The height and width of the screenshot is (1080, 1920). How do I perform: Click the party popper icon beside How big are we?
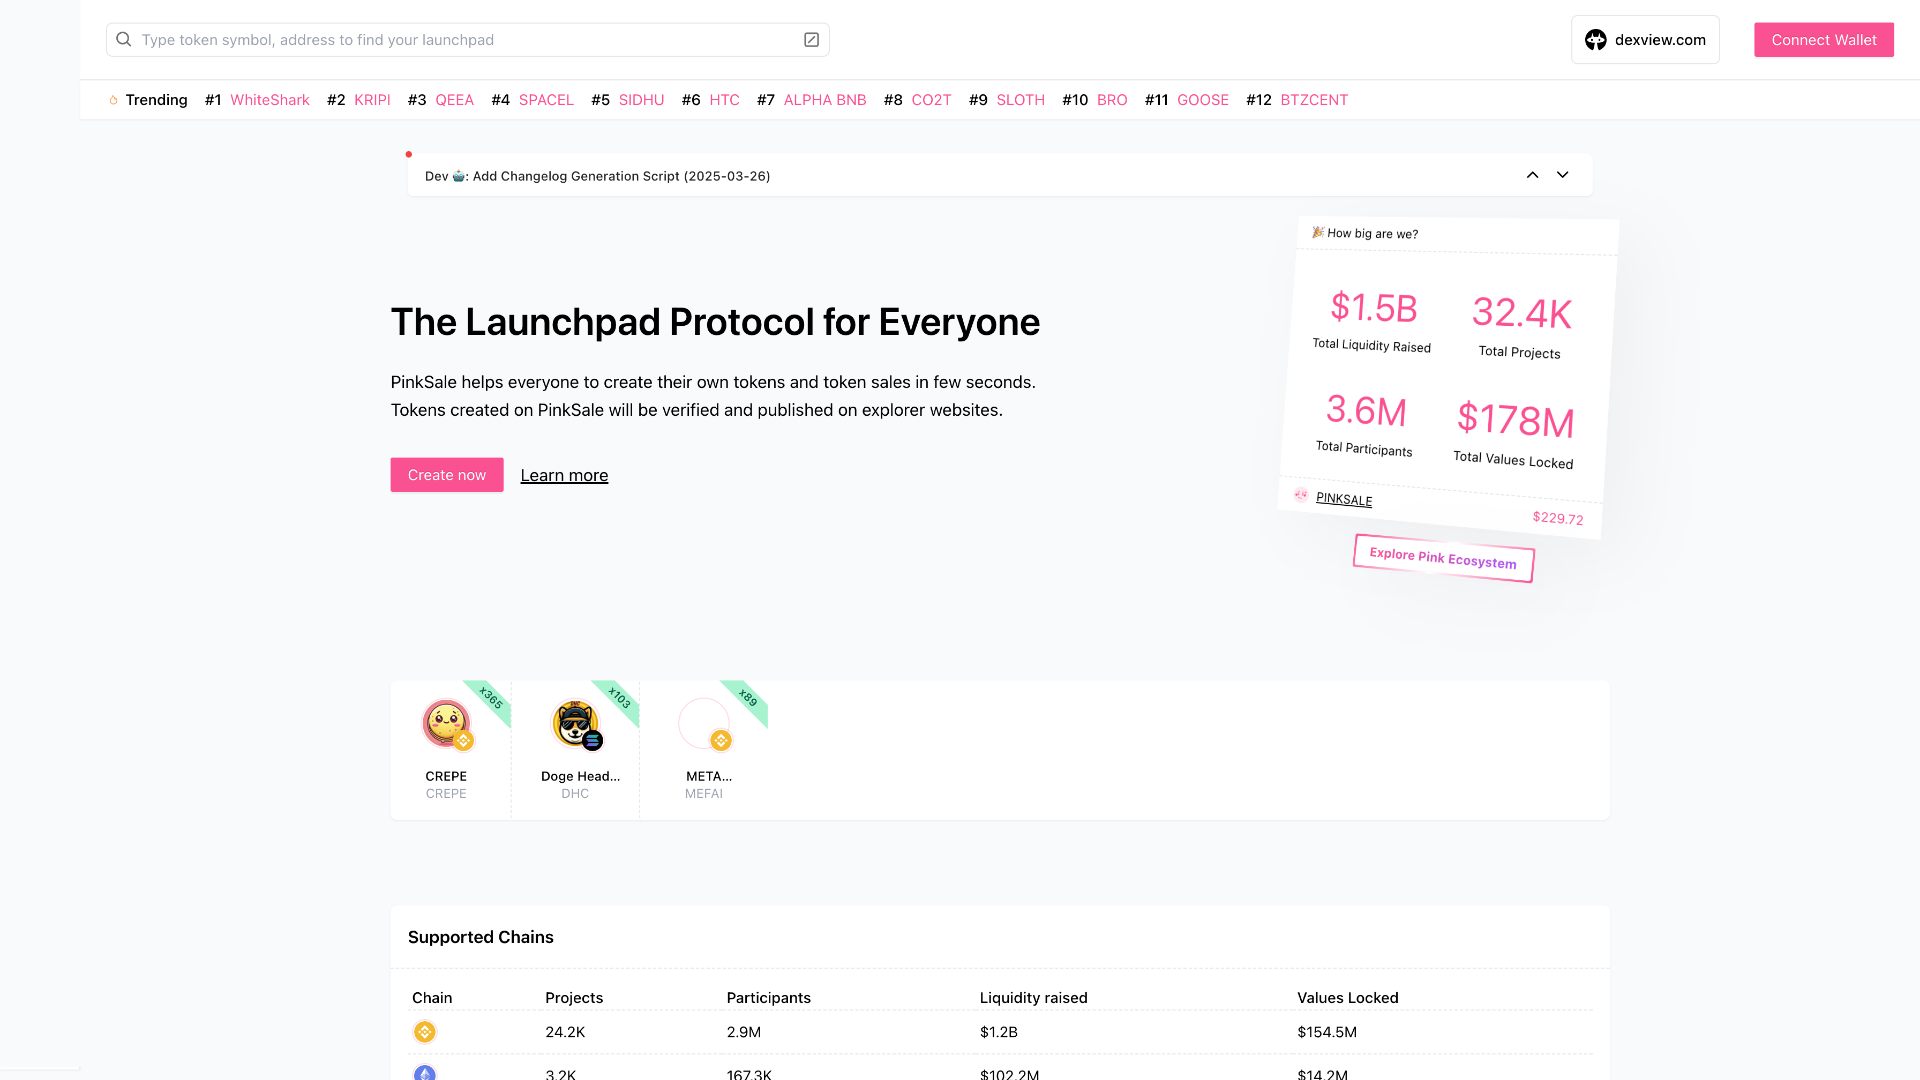1318,232
